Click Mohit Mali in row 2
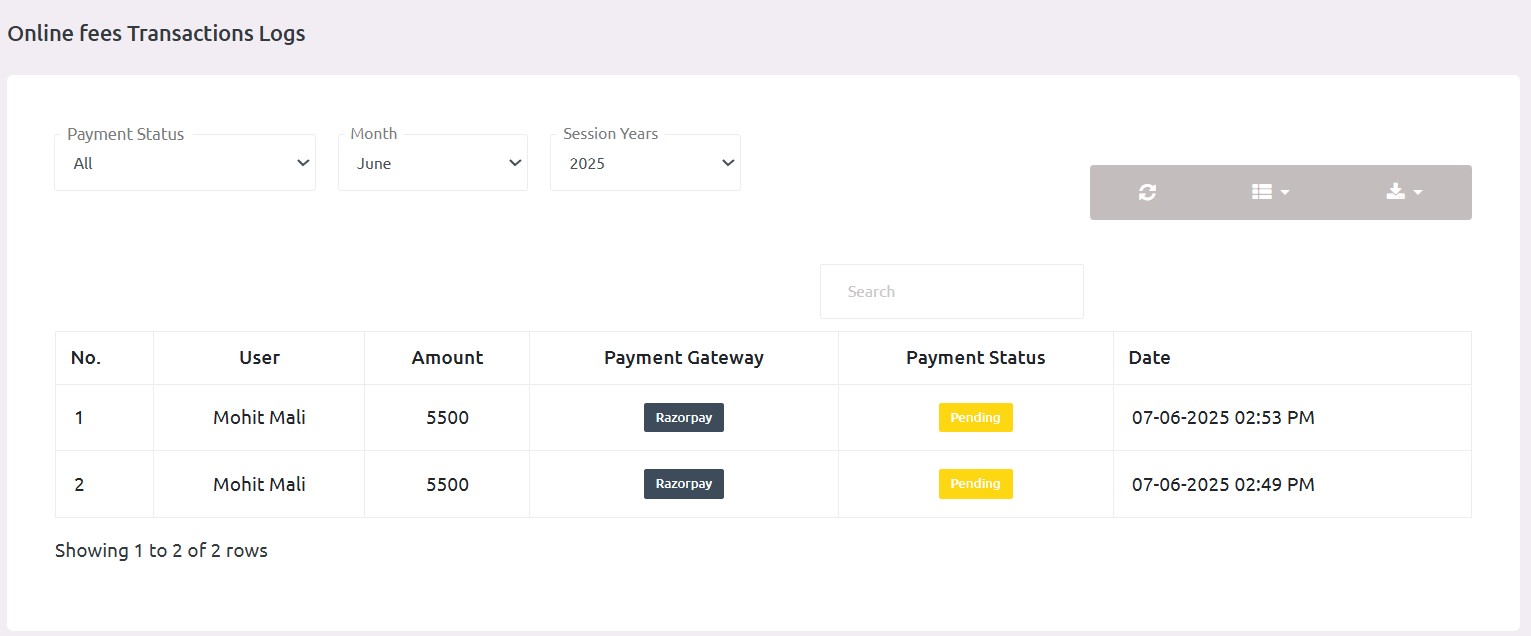Viewport: 1531px width, 636px height. coord(259,485)
